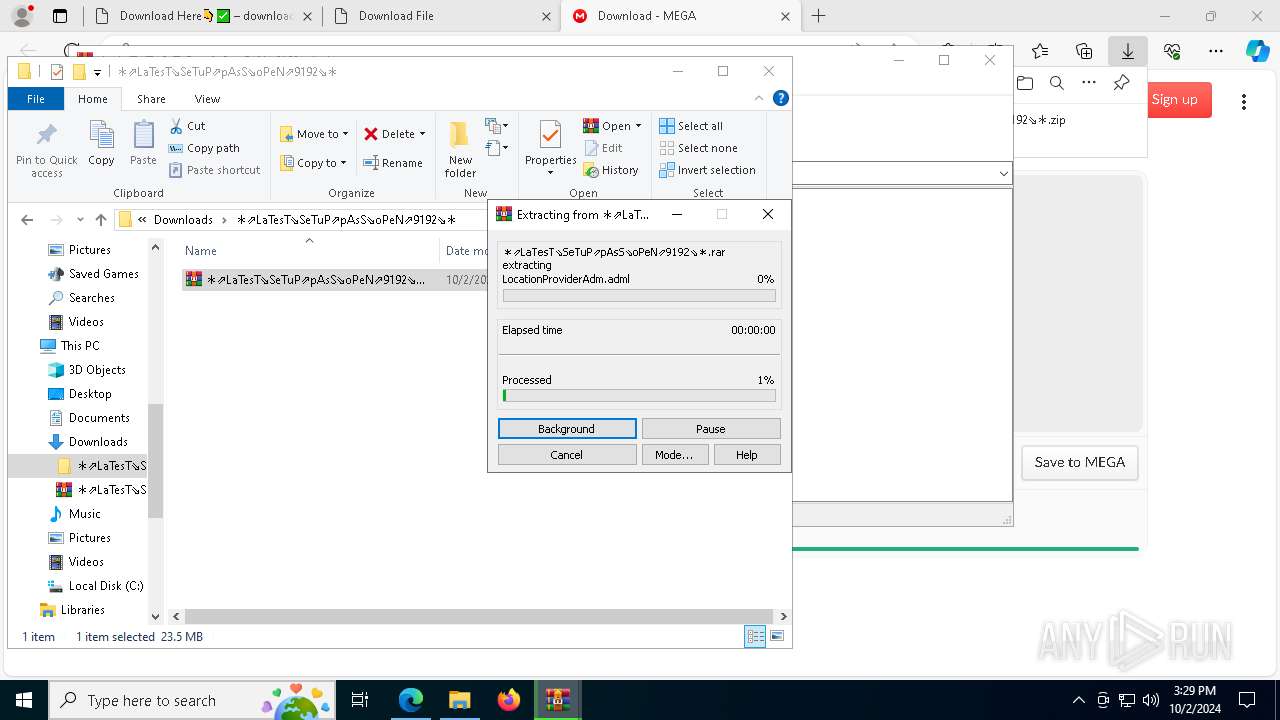The width and height of the screenshot is (1280, 720).
Task: Click the Background button in extraction dialog
Action: 567,429
